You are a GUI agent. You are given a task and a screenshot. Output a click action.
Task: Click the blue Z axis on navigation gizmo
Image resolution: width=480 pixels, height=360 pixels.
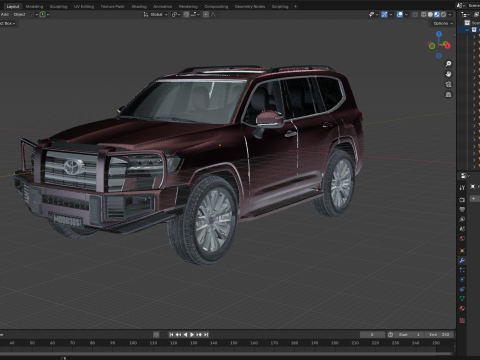(x=439, y=34)
